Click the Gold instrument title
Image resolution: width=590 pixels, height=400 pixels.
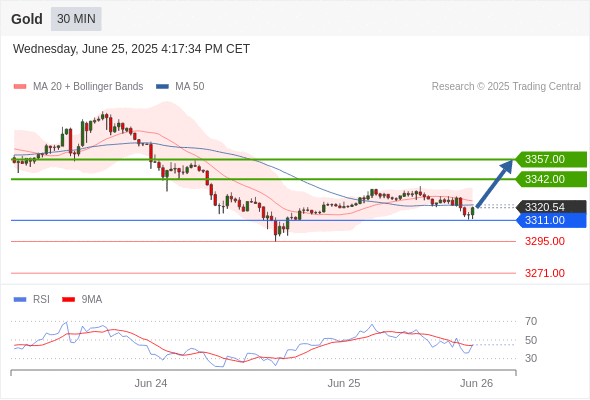(x=27, y=19)
